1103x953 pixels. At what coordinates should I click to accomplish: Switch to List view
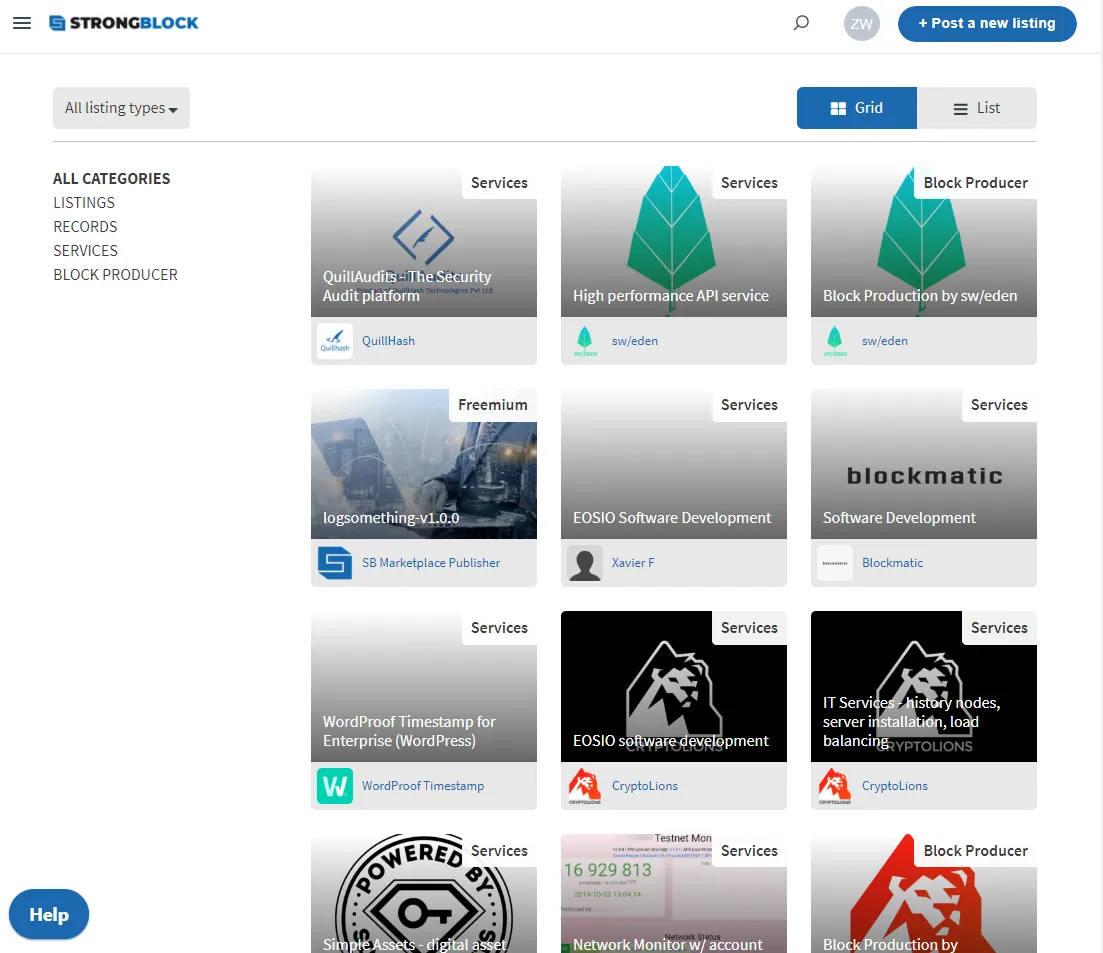point(976,108)
